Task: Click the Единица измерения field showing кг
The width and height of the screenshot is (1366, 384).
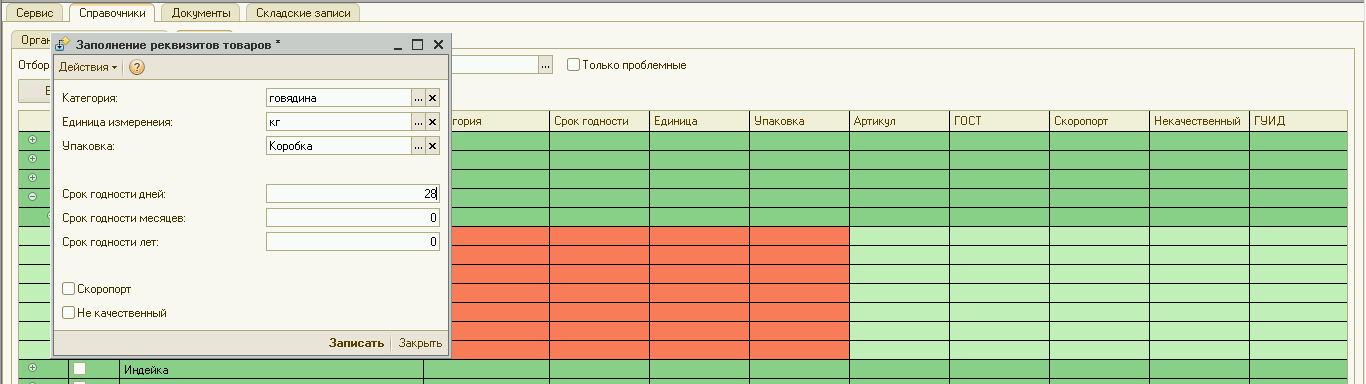Action: click(339, 122)
